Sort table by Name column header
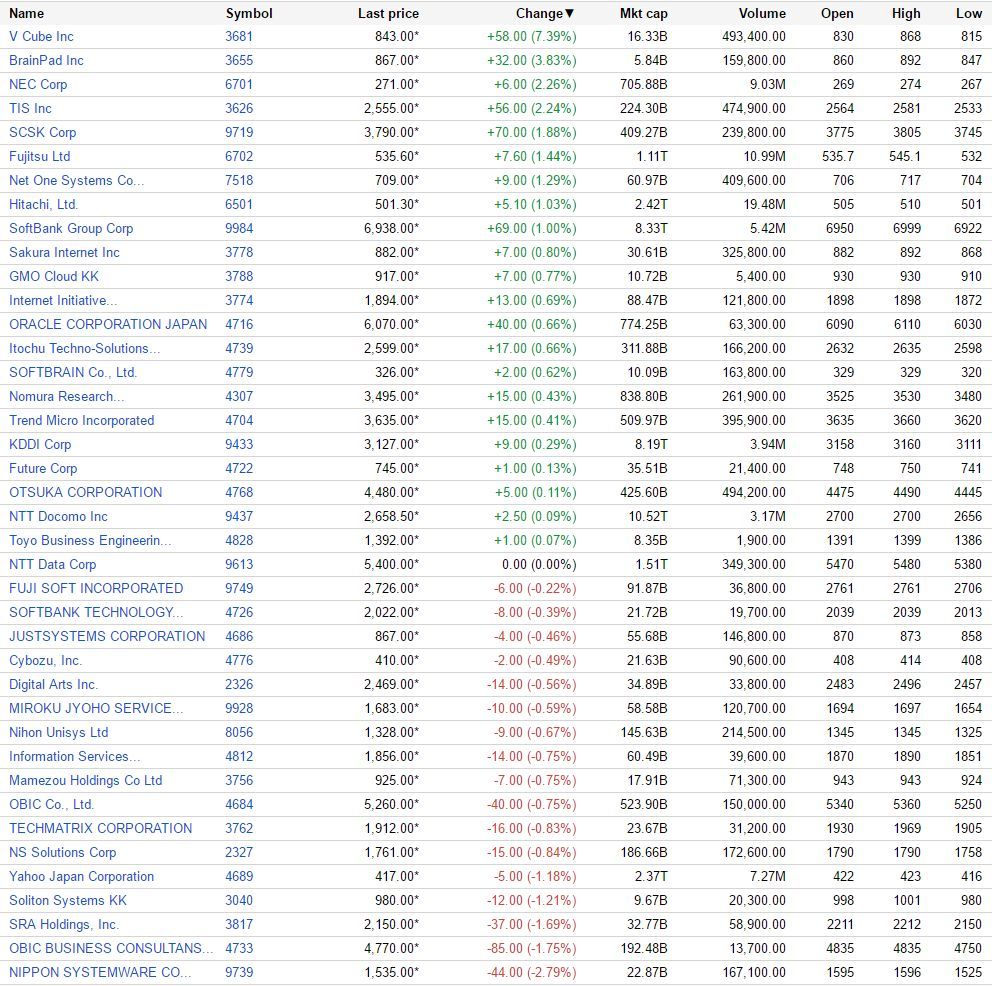Image resolution: width=992 pixels, height=986 pixels. (x=27, y=13)
